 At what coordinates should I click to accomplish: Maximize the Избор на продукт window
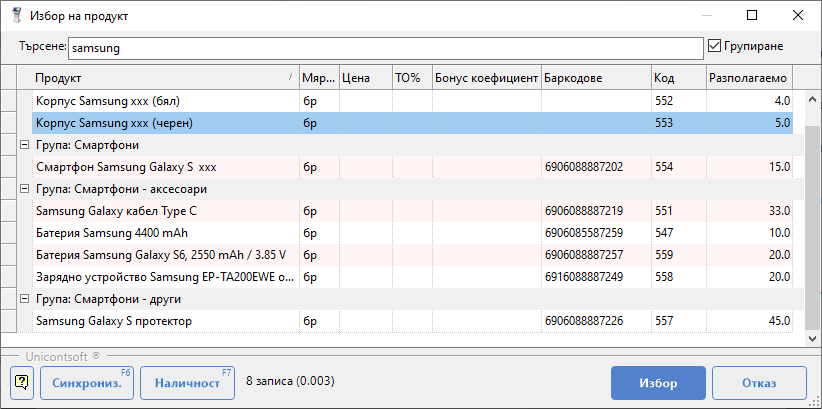click(x=751, y=16)
